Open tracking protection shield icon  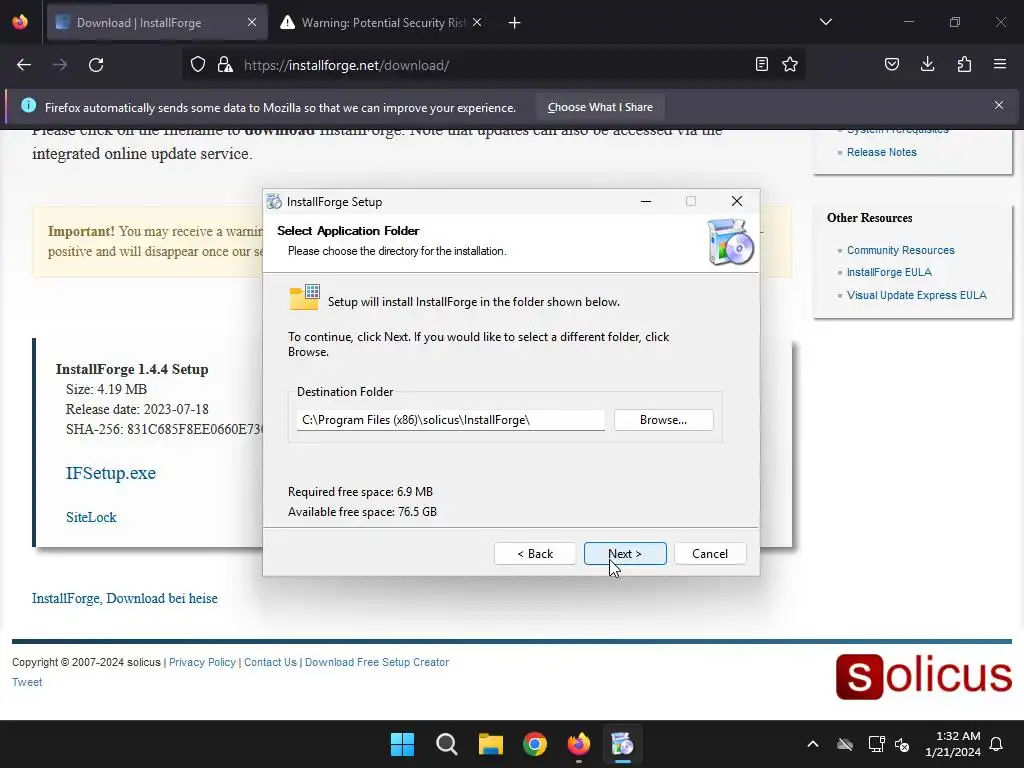tap(198, 65)
